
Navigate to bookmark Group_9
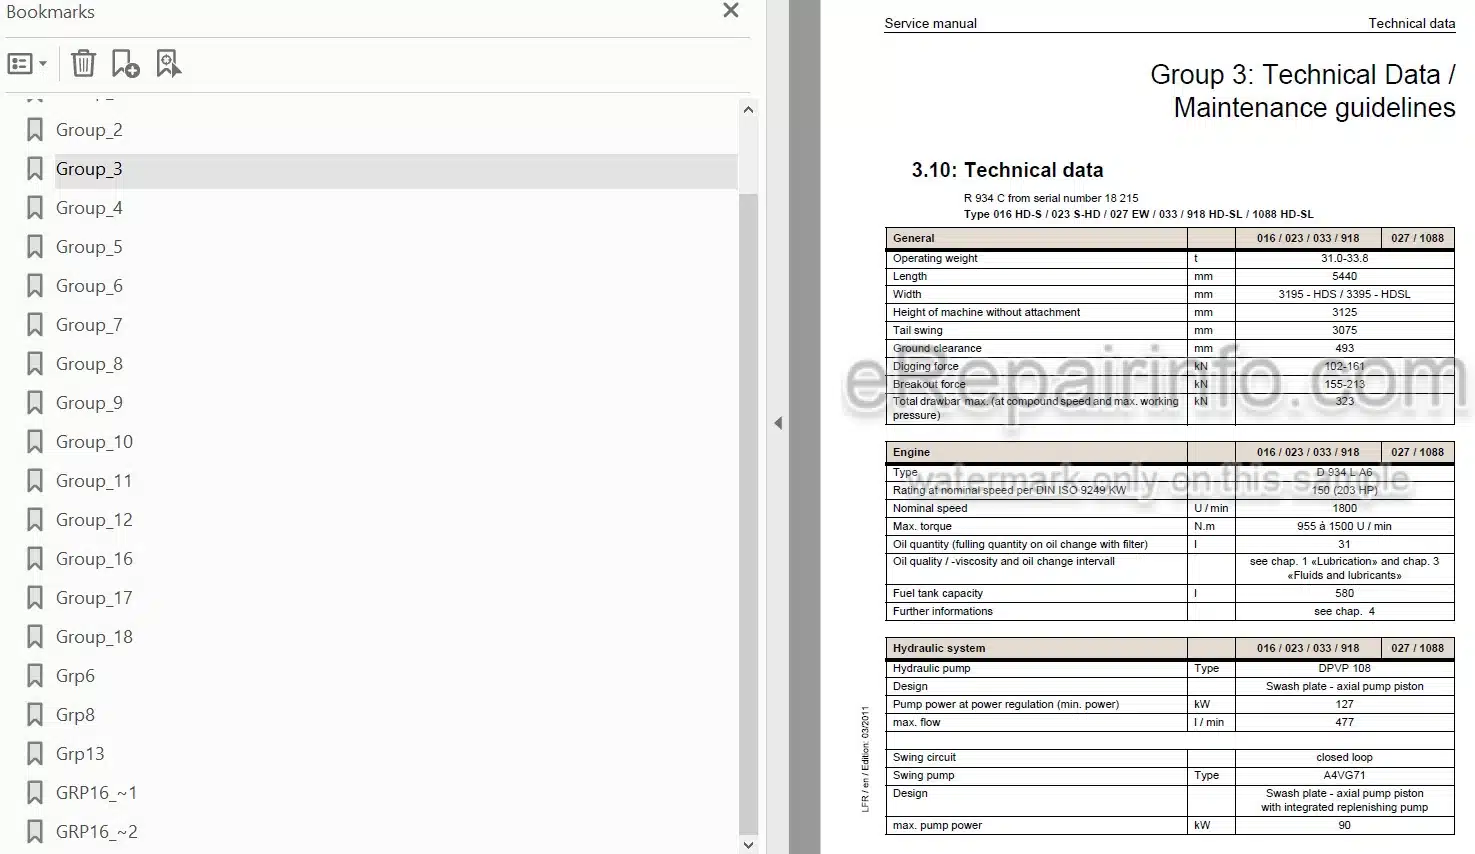(x=89, y=403)
